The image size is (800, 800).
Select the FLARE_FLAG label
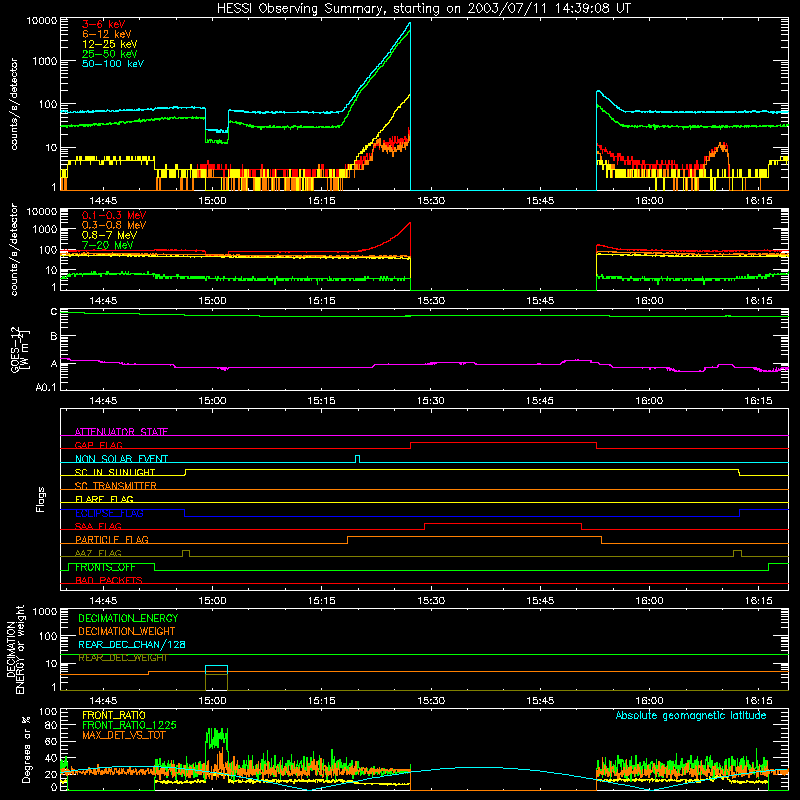104,499
